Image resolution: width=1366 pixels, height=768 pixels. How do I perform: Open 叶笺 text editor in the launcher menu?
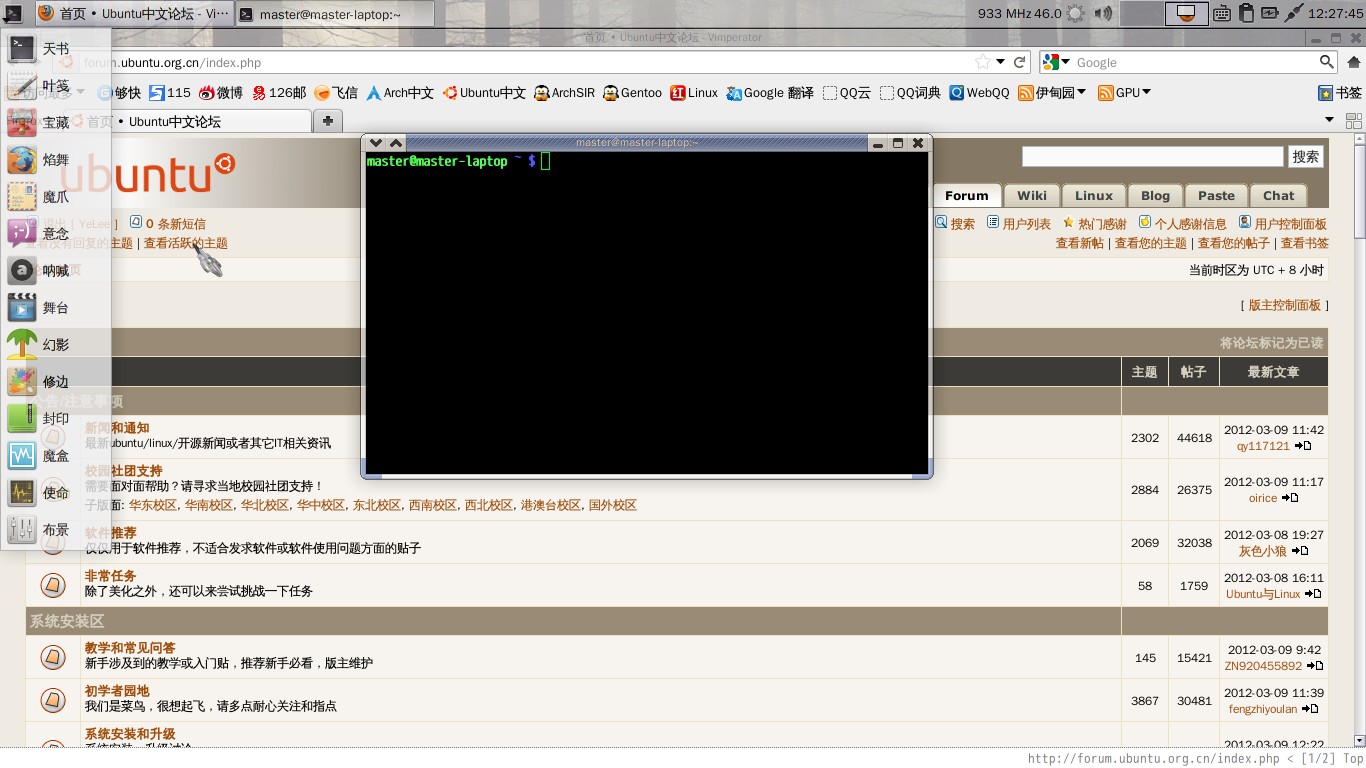tap(55, 85)
